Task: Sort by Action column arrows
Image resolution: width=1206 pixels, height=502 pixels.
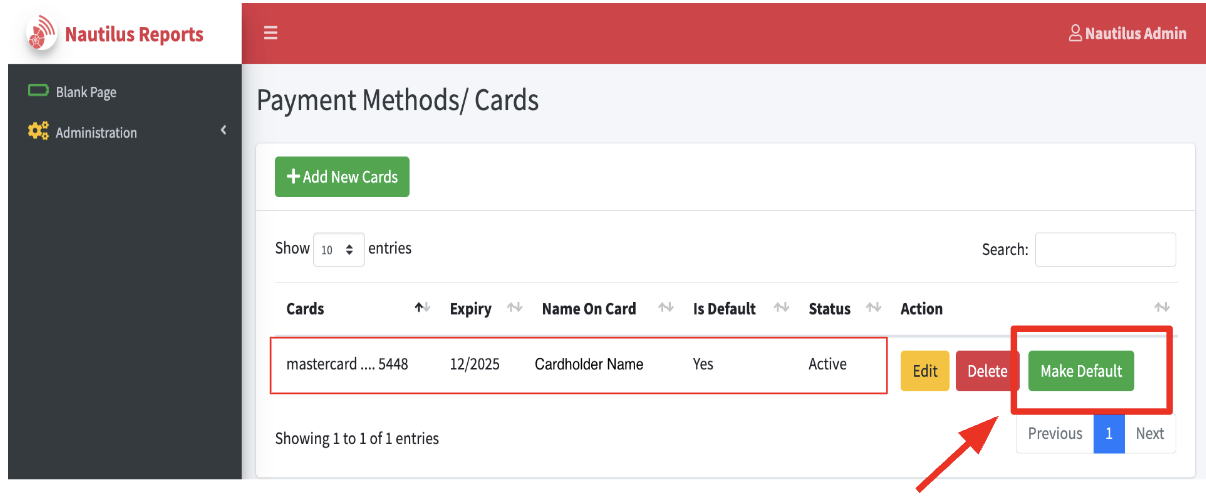Action: (1162, 308)
